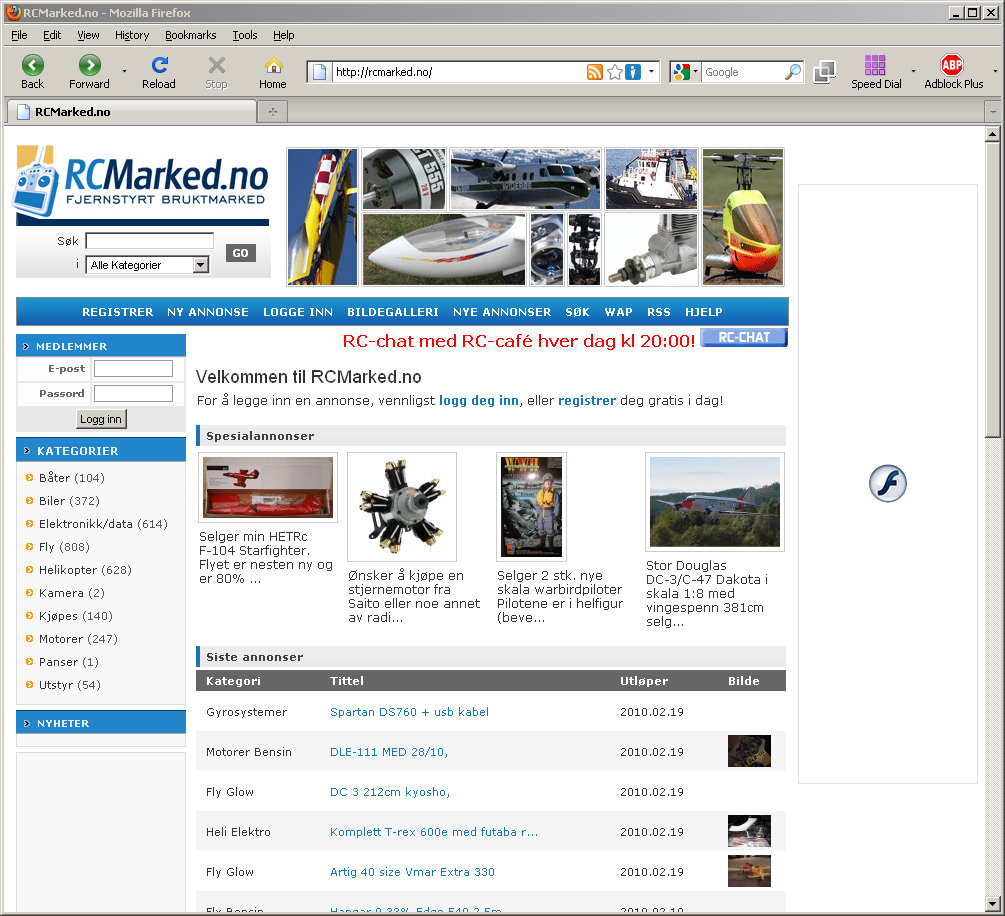Image resolution: width=1005 pixels, height=916 pixels.
Task: Click the E-post input field
Action: [133, 369]
